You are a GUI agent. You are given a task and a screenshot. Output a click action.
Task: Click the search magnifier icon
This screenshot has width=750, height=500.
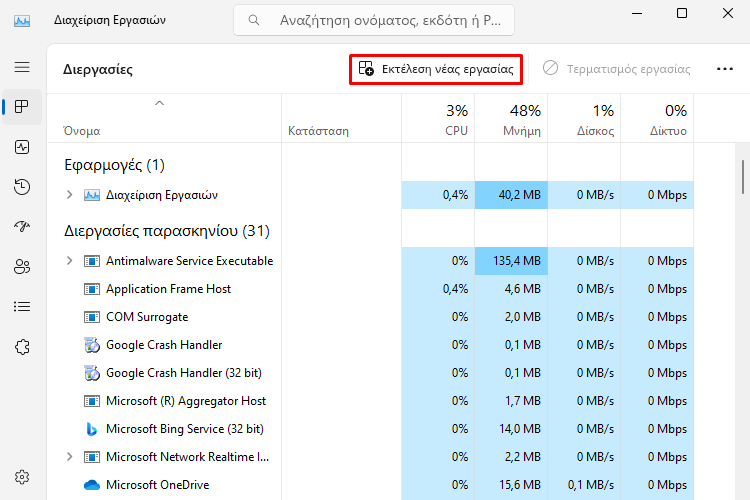(x=254, y=20)
